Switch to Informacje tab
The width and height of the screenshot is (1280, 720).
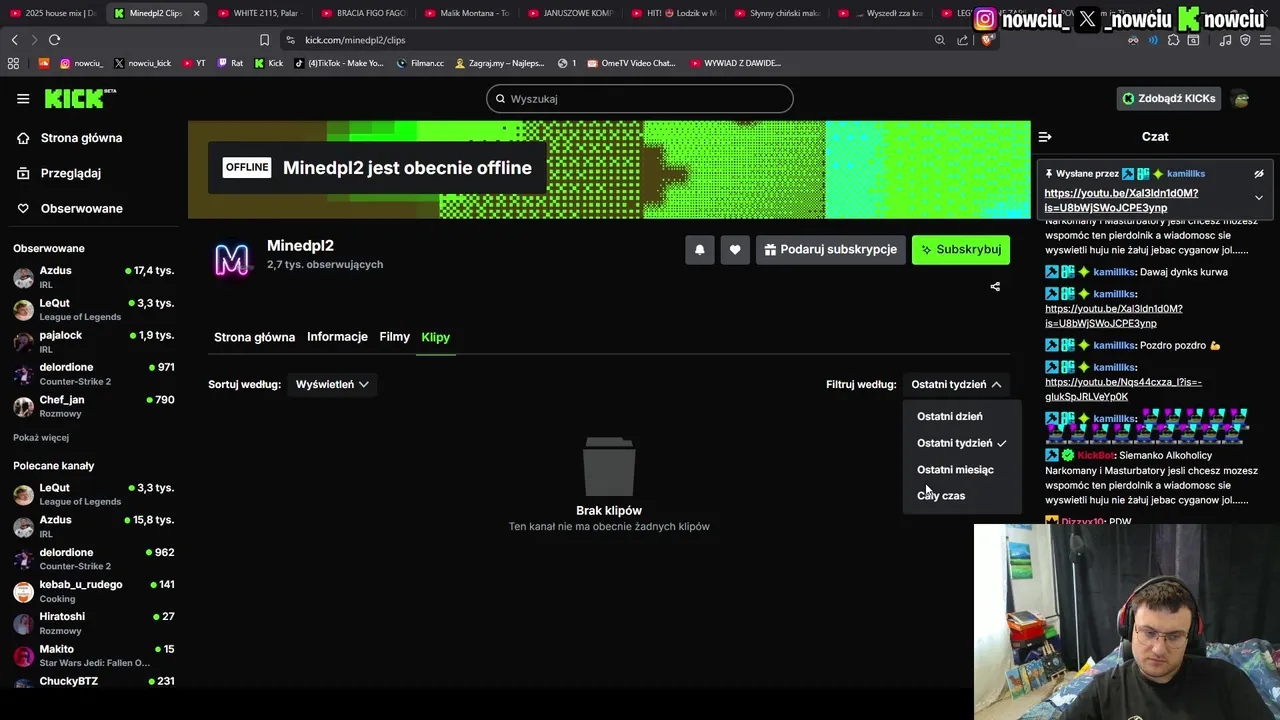(337, 337)
